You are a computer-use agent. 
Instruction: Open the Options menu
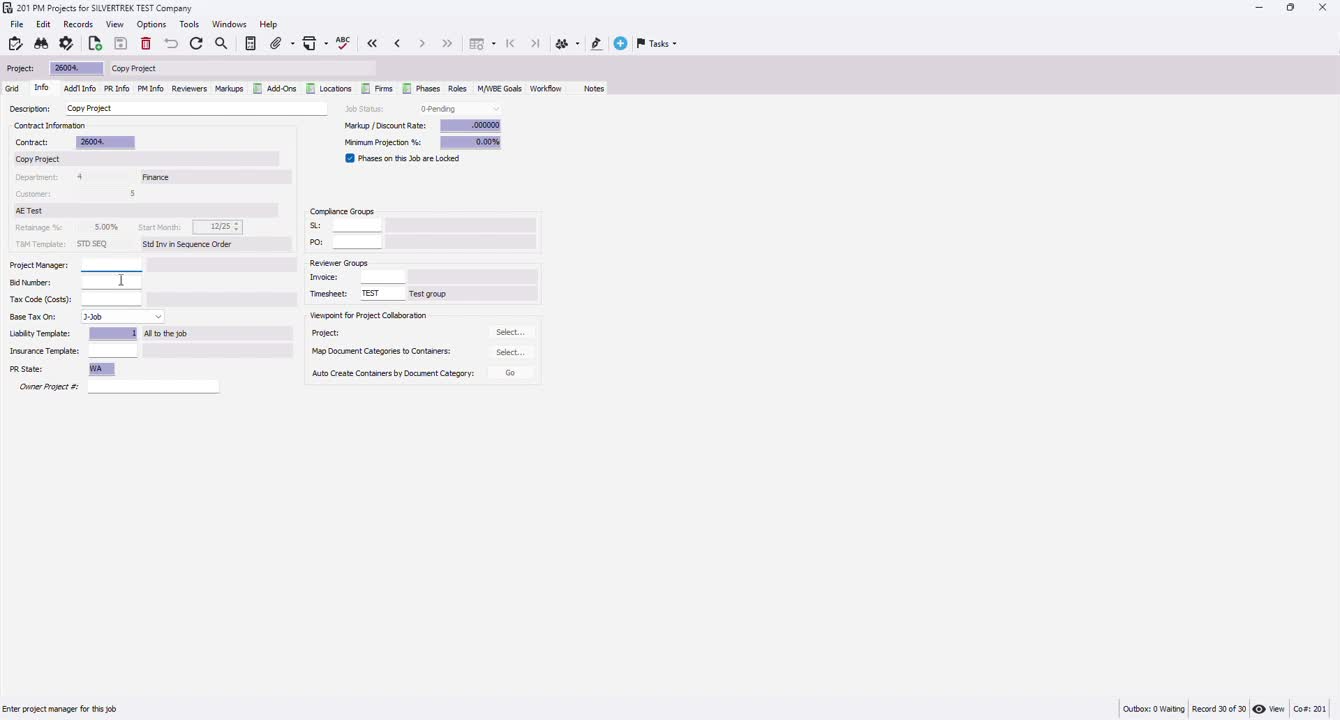tap(151, 24)
